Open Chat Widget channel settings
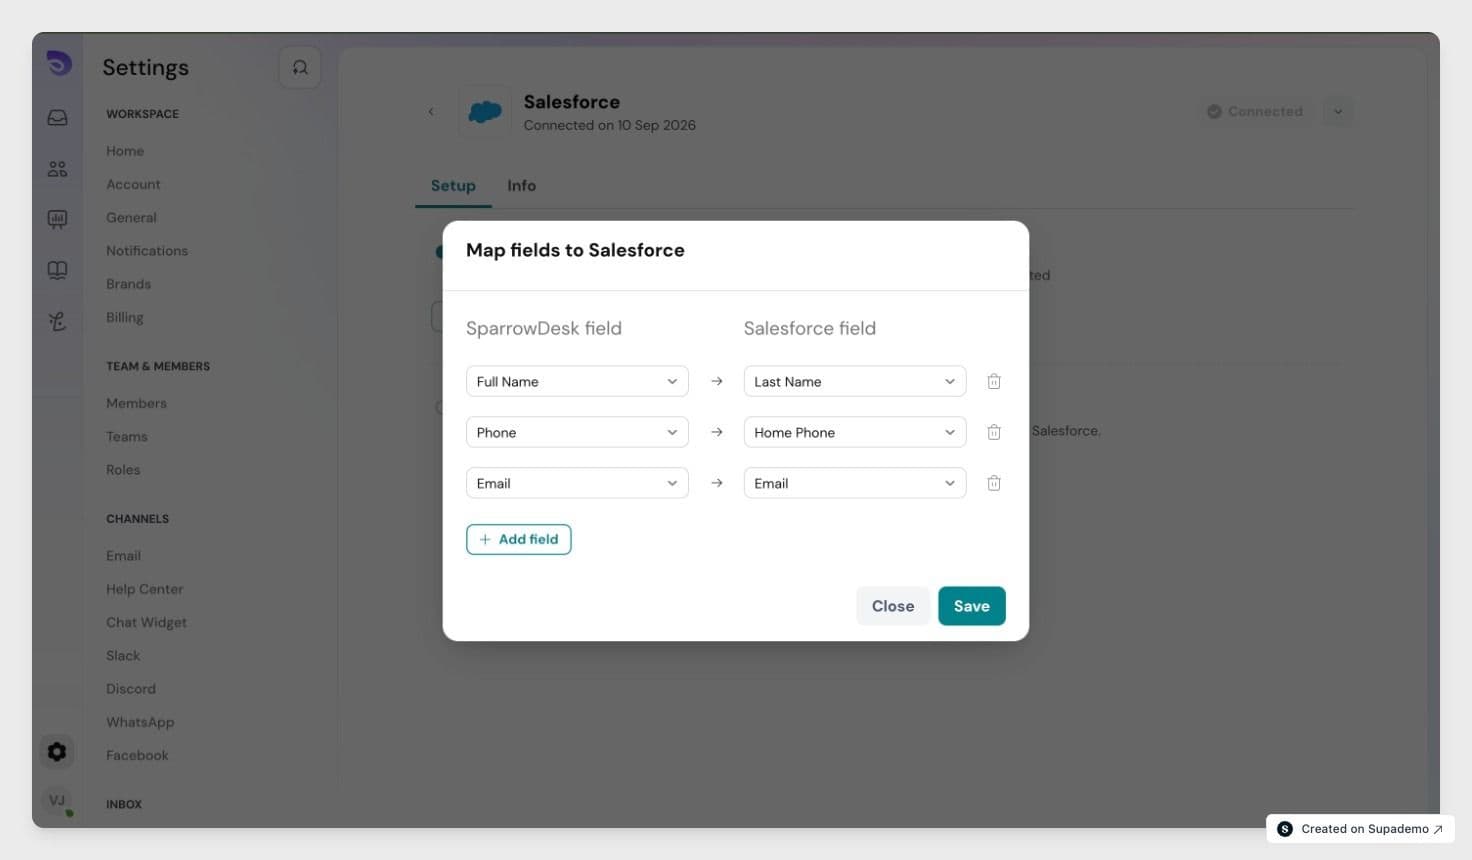 point(147,622)
